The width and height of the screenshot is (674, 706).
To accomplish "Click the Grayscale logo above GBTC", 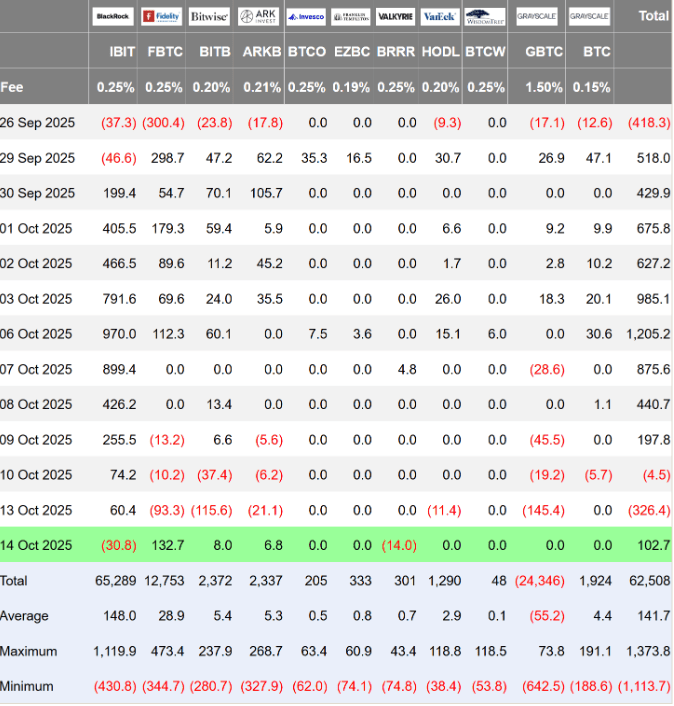I will [538, 17].
